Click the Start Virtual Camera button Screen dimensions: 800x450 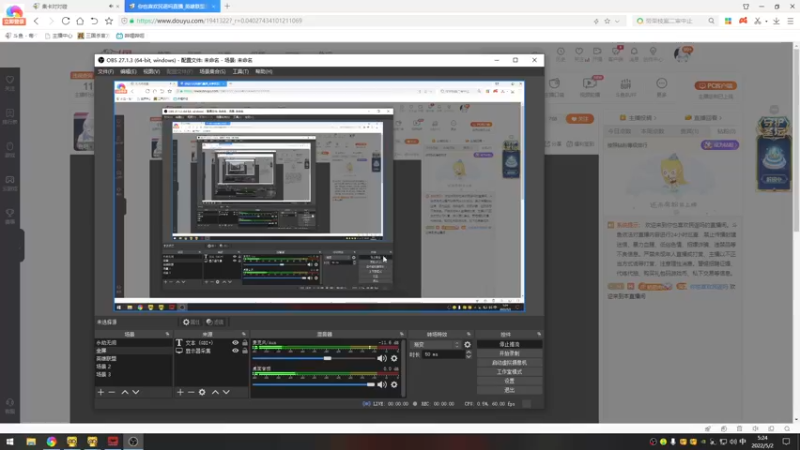509,363
